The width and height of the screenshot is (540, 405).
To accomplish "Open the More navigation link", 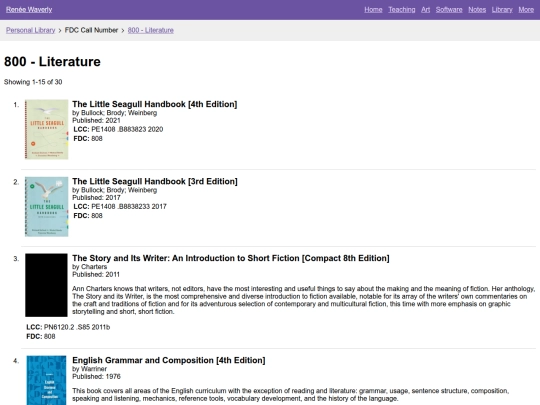I will tap(526, 10).
